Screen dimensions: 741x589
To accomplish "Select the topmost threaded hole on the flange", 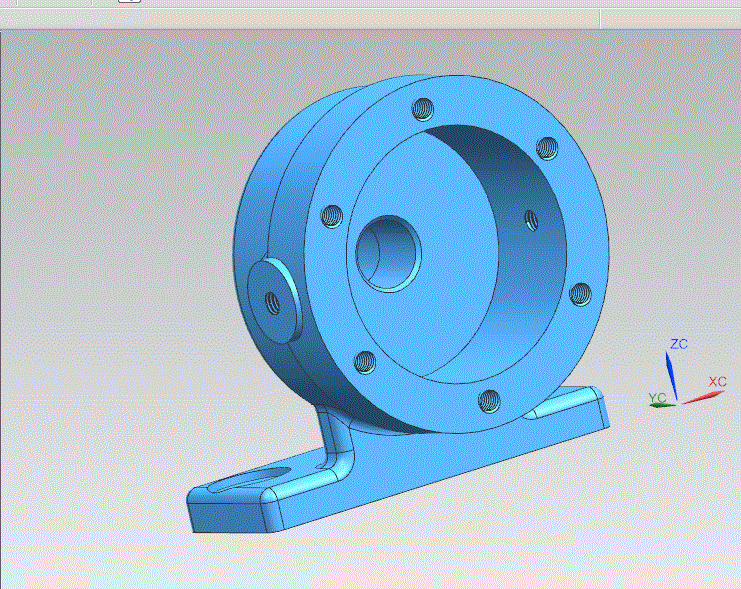I will [x=423, y=109].
